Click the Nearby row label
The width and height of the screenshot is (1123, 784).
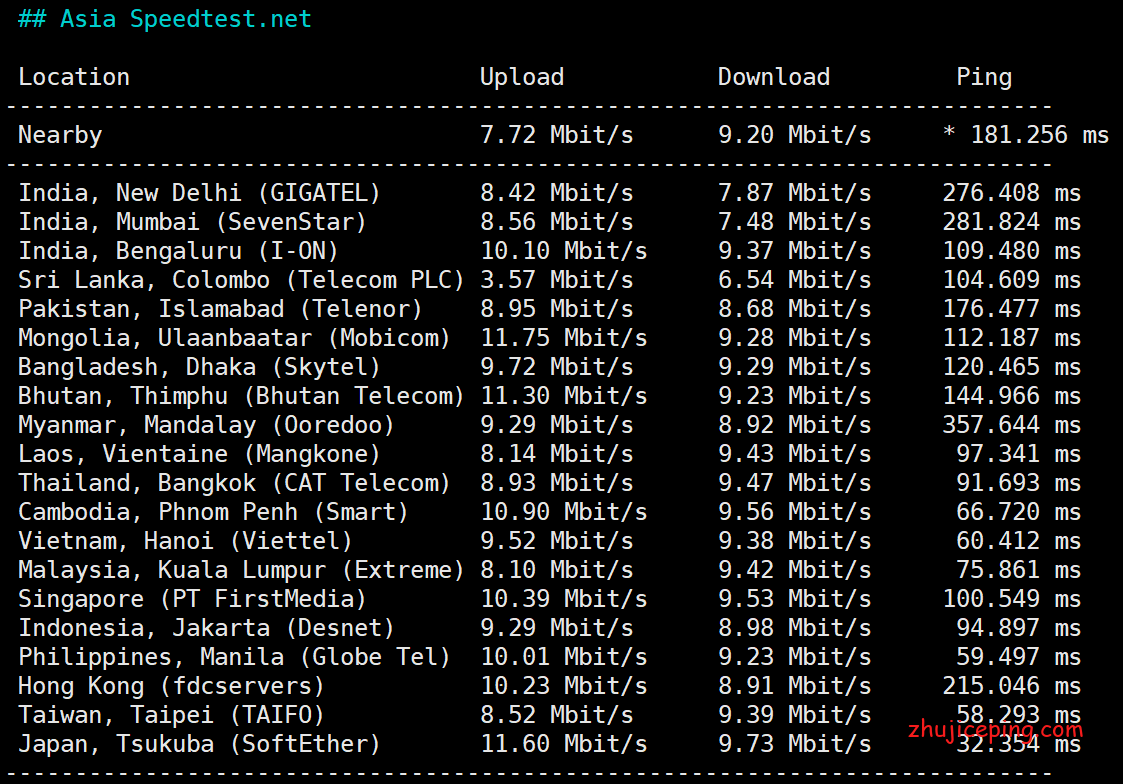tap(60, 135)
